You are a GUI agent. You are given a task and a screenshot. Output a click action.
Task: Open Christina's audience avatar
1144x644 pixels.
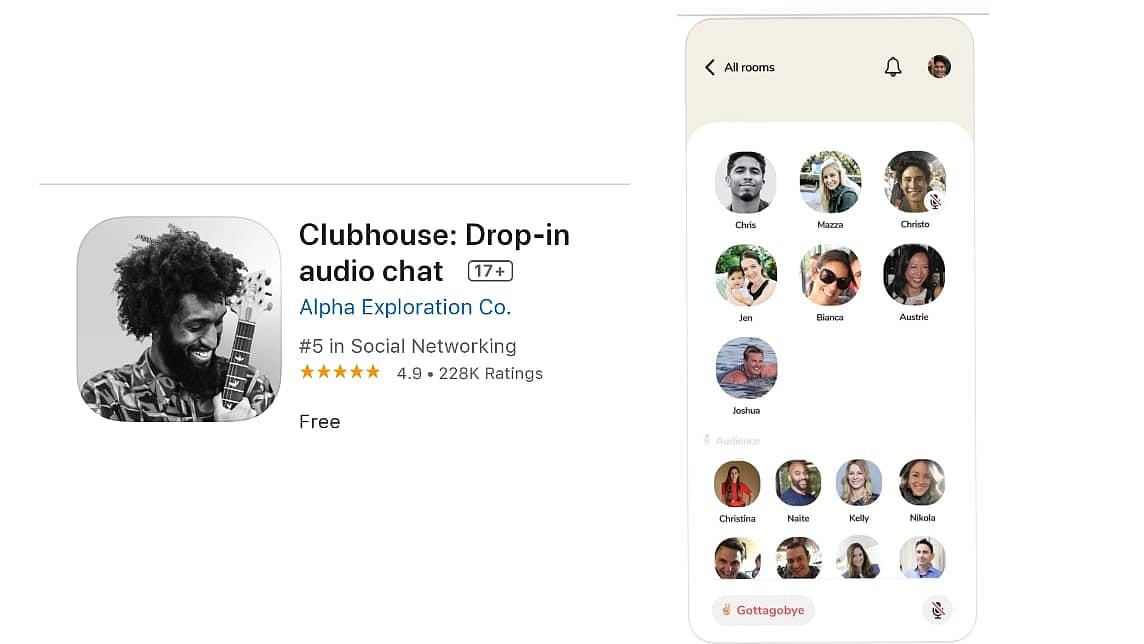tap(737, 483)
